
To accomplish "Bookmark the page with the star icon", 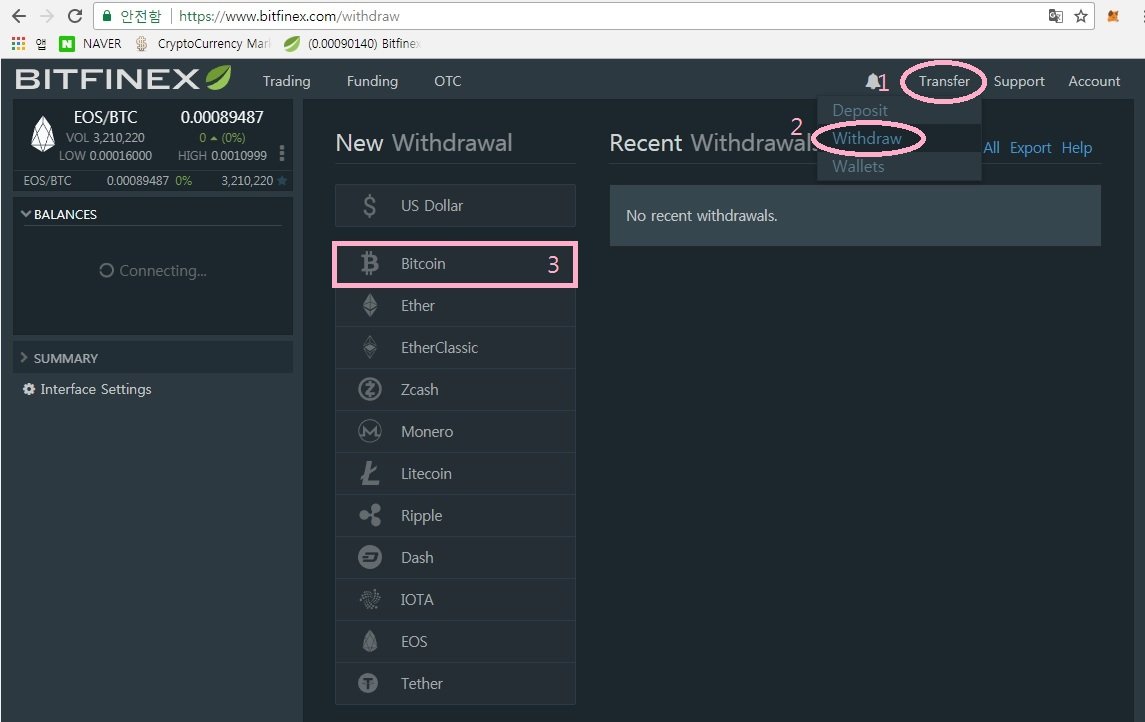I will point(1081,16).
